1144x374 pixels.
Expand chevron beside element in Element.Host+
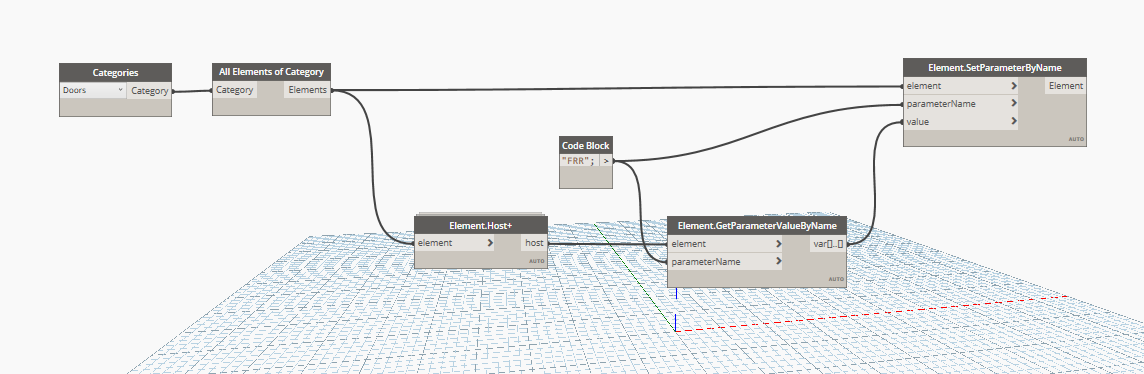click(x=490, y=243)
